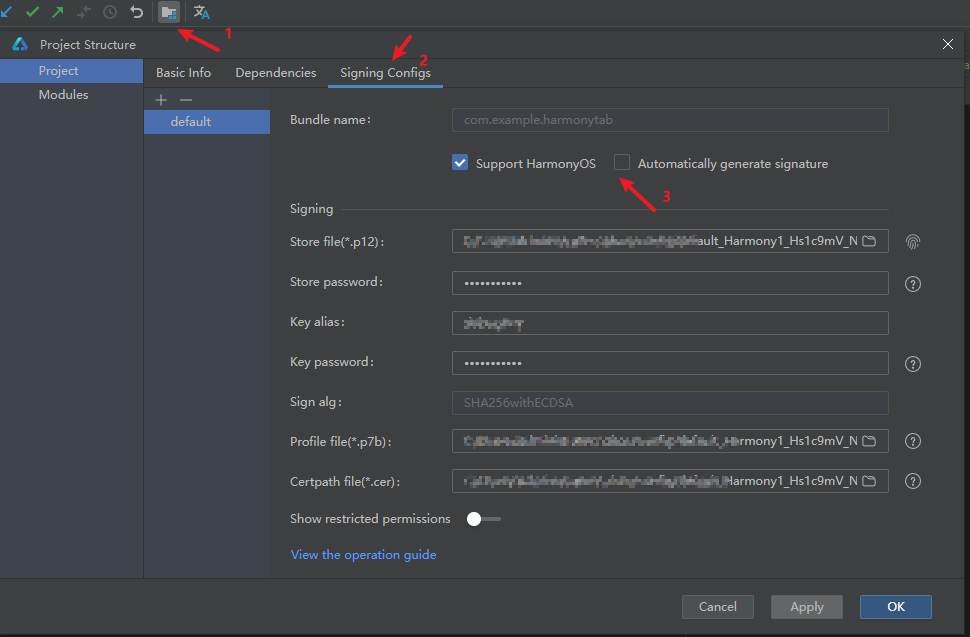The image size is (970, 637).
Task: Switch to the Basic Info tab
Action: coord(183,73)
